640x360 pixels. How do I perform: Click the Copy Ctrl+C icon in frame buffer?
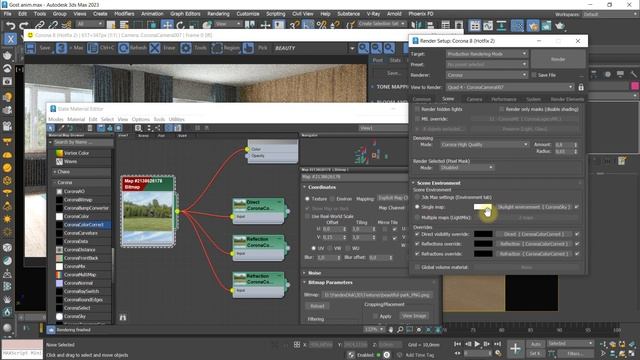(93, 48)
